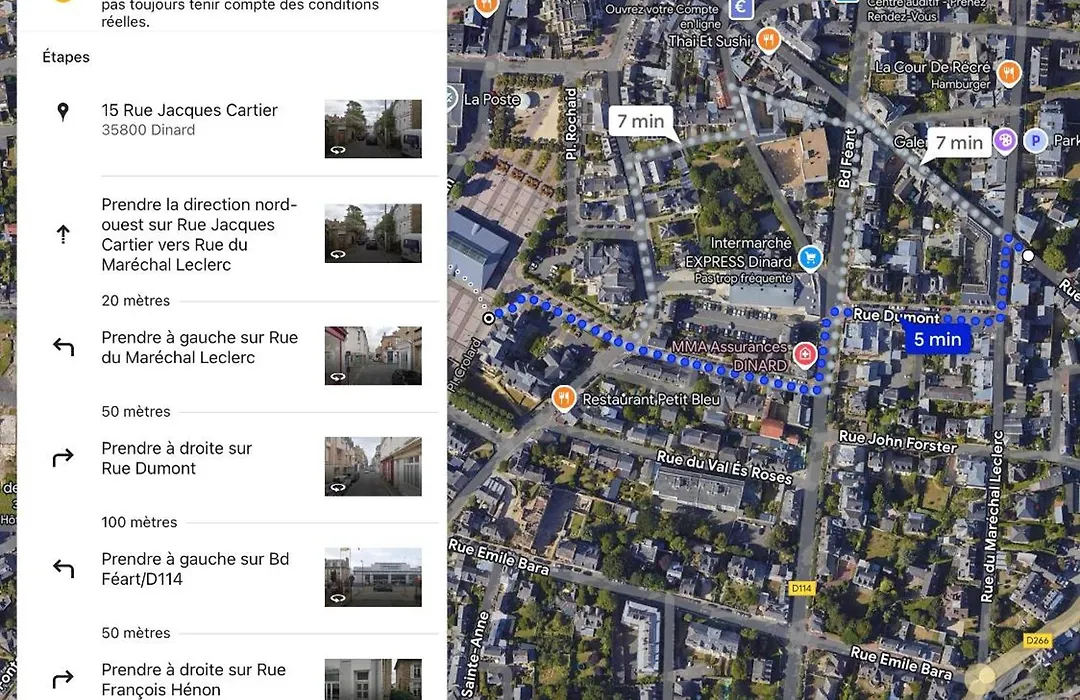Click the turn-left arrow for Rue du Maréchal Leclerc
The image size is (1080, 700).
[x=63, y=347]
